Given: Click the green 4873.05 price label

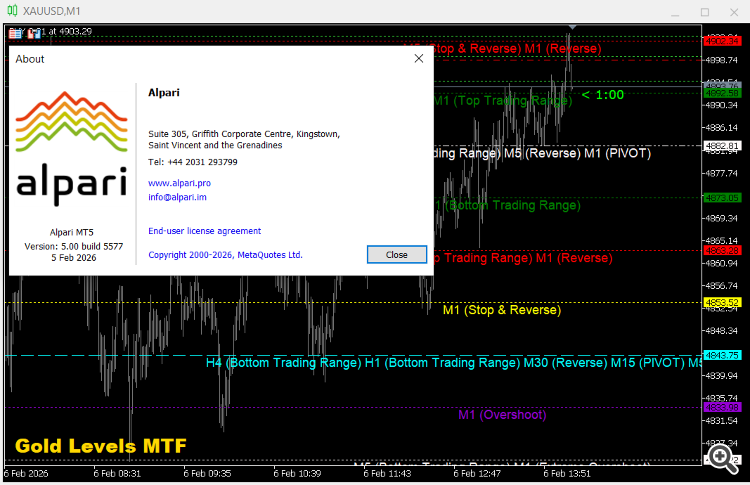Looking at the screenshot, I should 722,198.
